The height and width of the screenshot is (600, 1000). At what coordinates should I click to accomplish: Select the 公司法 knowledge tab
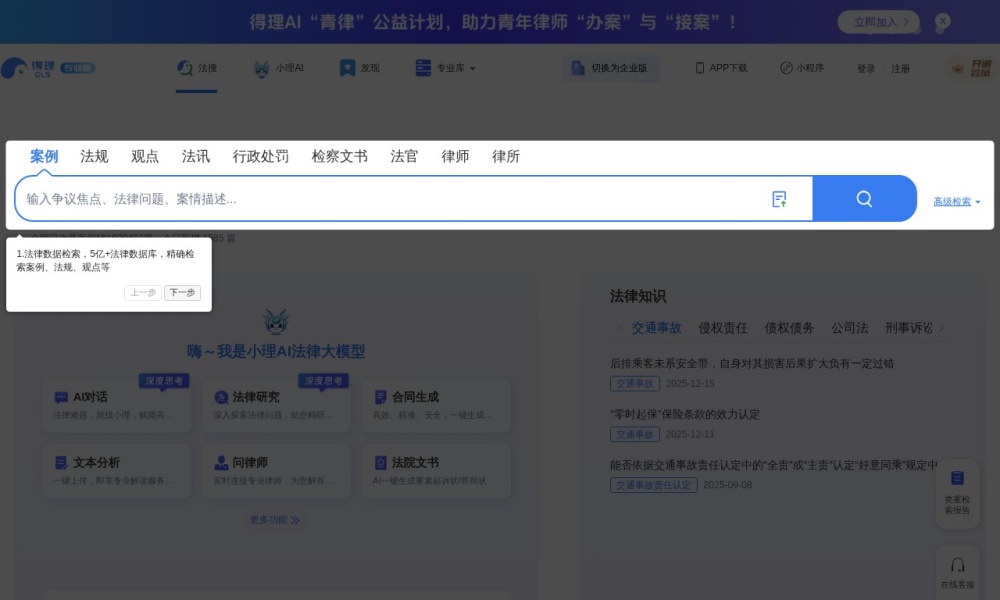[x=851, y=327]
